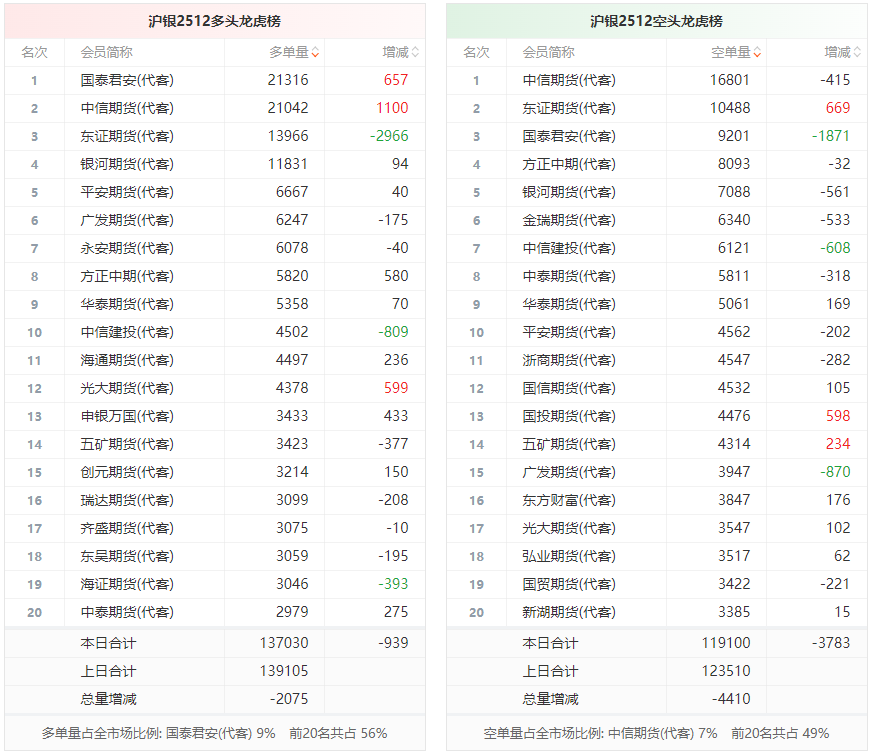Screen dimensions: 872x754
Task: Select 中信建投(代客) in short table
Action: coord(569,248)
